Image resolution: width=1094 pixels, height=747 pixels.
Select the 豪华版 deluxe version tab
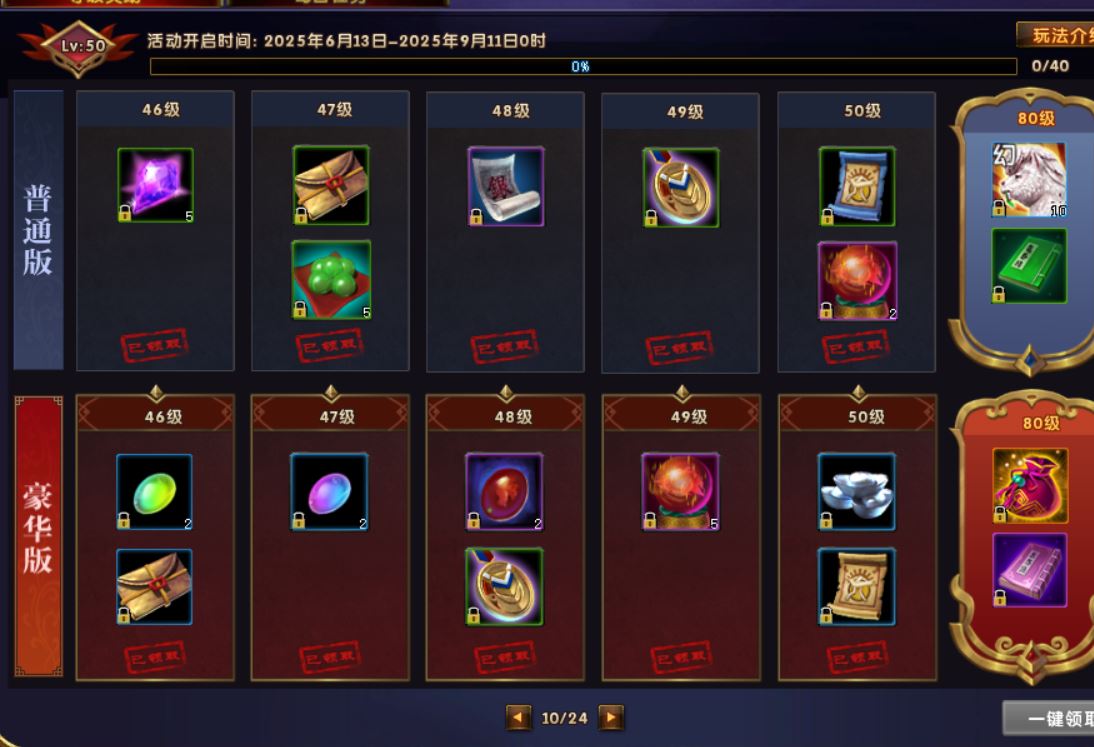click(38, 536)
